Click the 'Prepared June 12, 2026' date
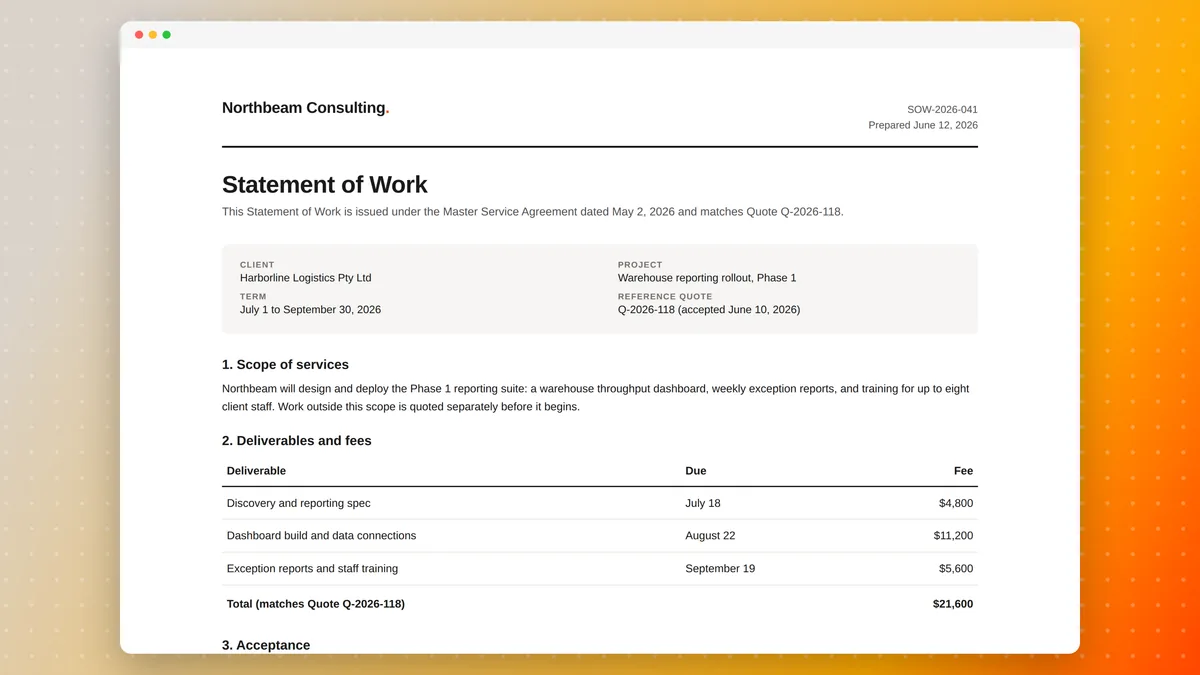The image size is (1200, 675). [x=923, y=126]
